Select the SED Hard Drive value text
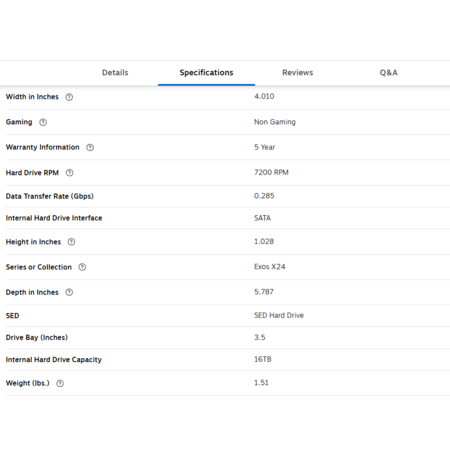 pyautogui.click(x=279, y=315)
